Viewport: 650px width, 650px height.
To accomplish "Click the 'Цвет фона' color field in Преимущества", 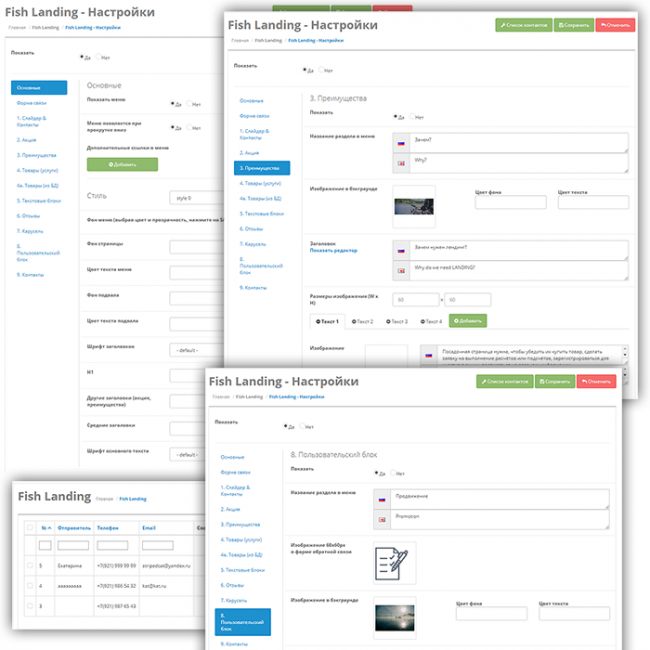I will point(510,202).
